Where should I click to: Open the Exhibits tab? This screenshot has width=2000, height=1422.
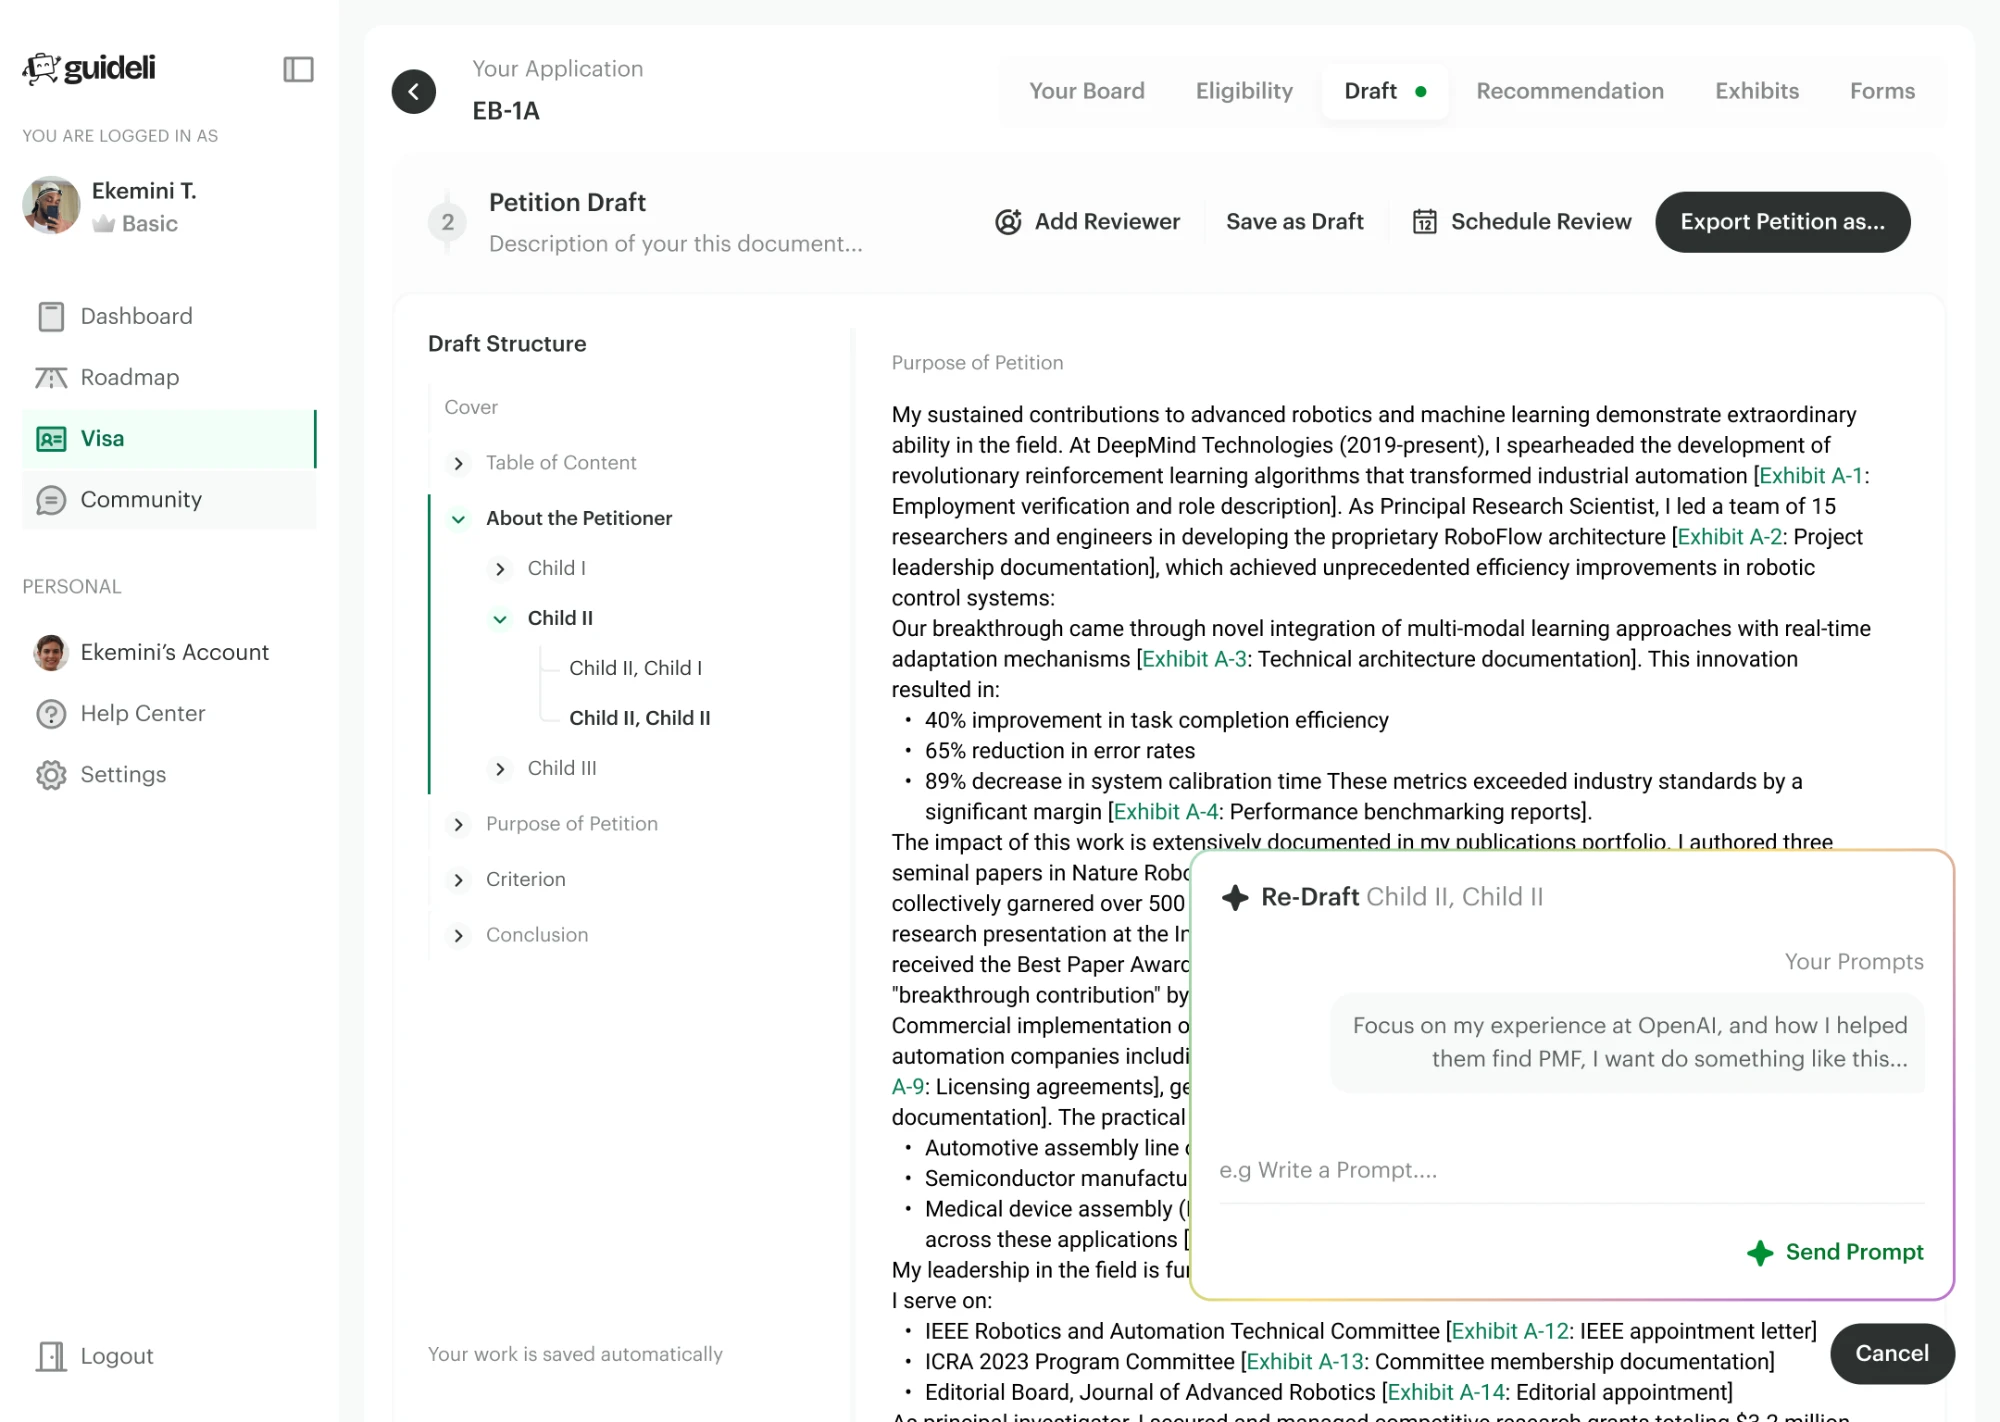pyautogui.click(x=1757, y=91)
